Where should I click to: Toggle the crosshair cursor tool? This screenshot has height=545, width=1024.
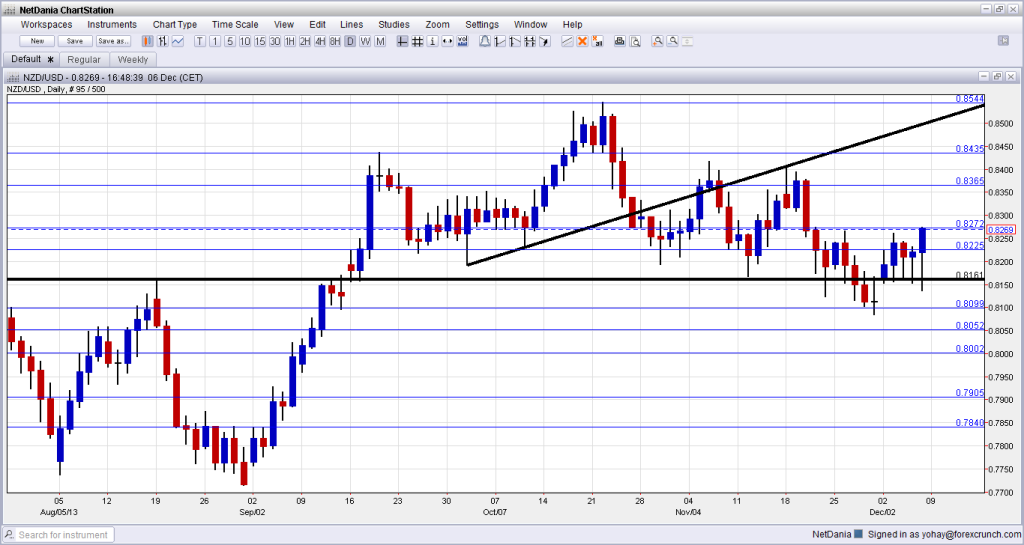tap(402, 41)
